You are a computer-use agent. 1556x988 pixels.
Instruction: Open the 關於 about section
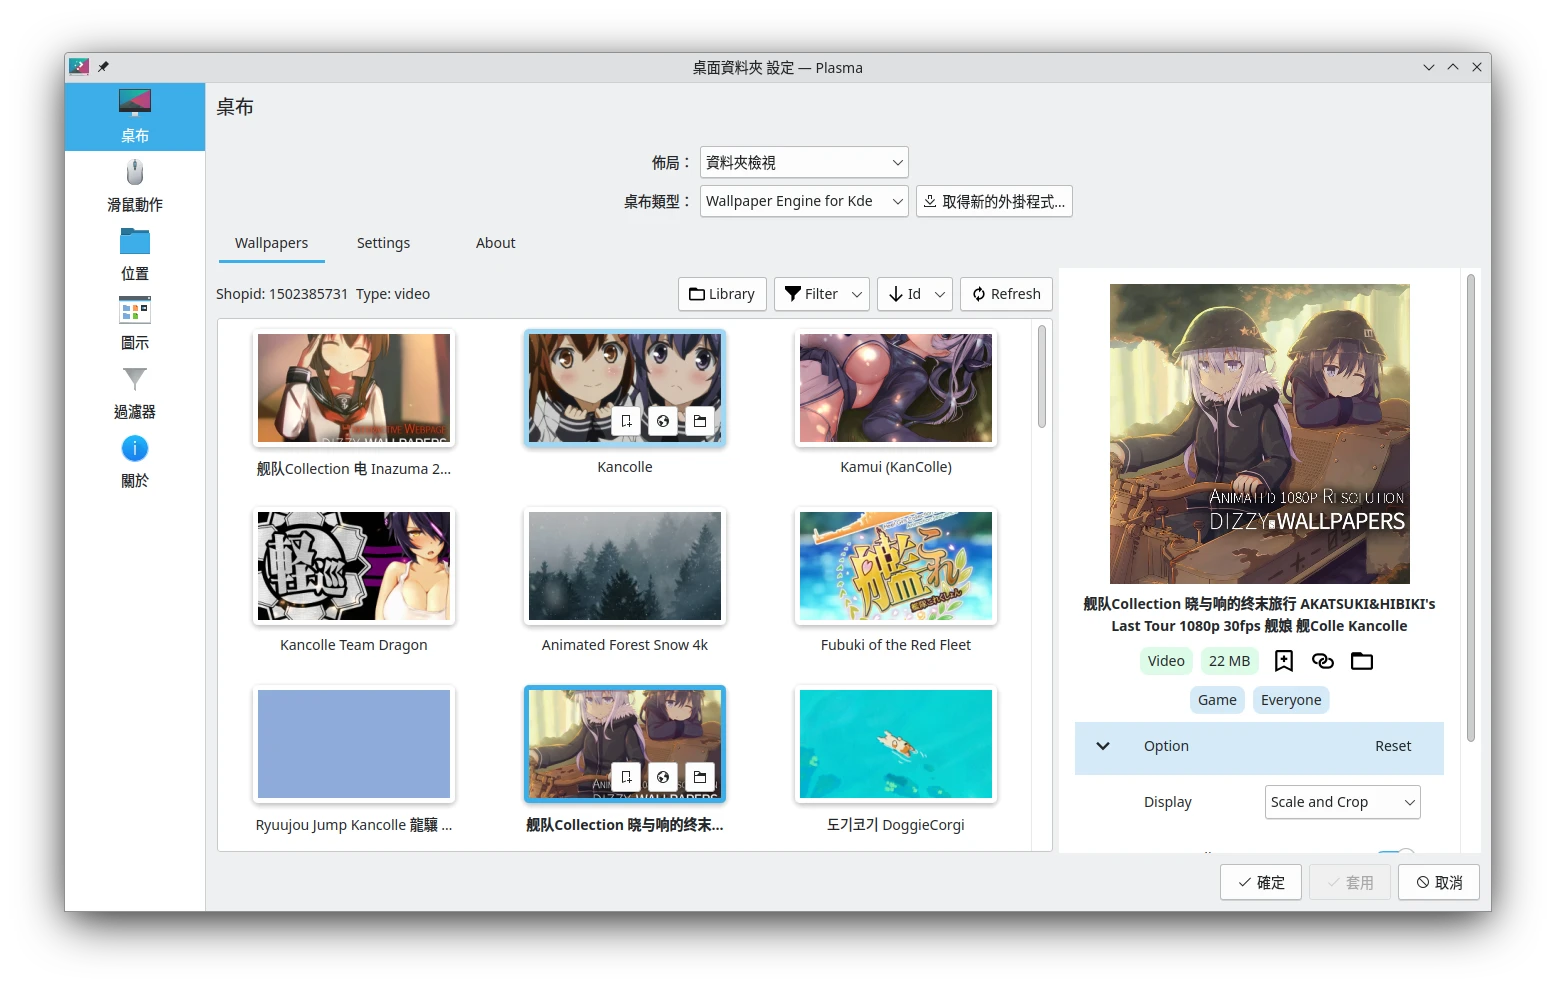135,462
